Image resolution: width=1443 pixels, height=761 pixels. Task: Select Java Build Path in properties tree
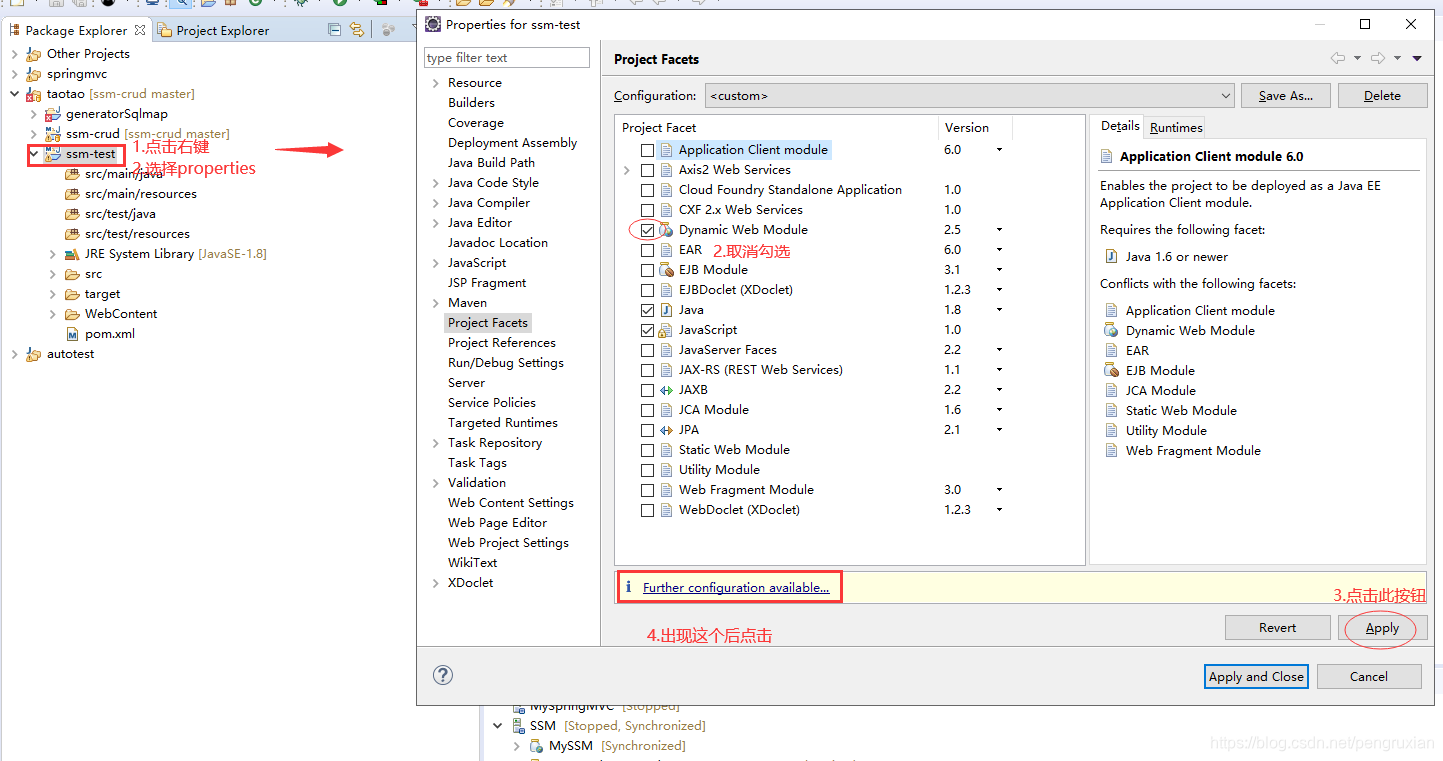click(491, 163)
